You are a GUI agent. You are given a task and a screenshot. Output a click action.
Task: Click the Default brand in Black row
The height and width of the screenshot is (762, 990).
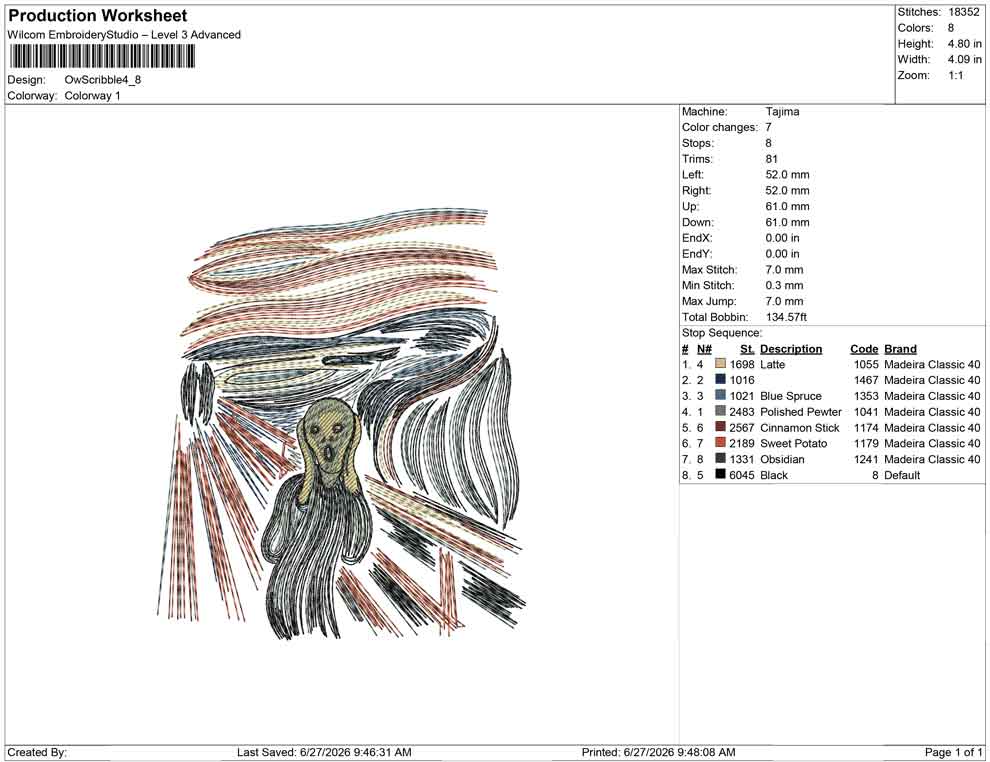(x=902, y=475)
